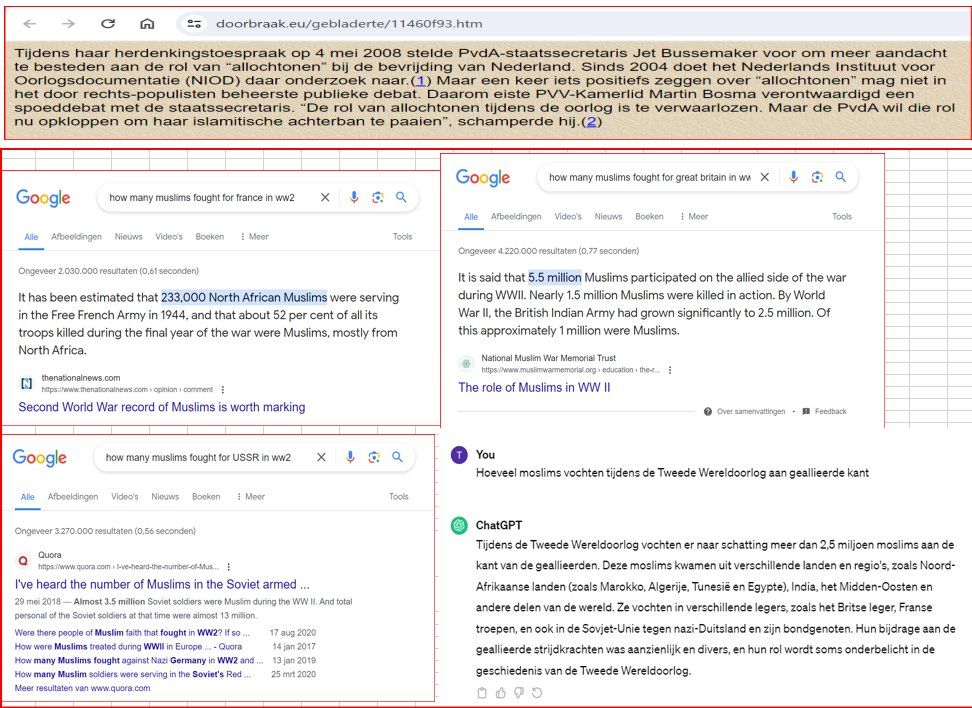Click magnifier in France search box

click(401, 197)
